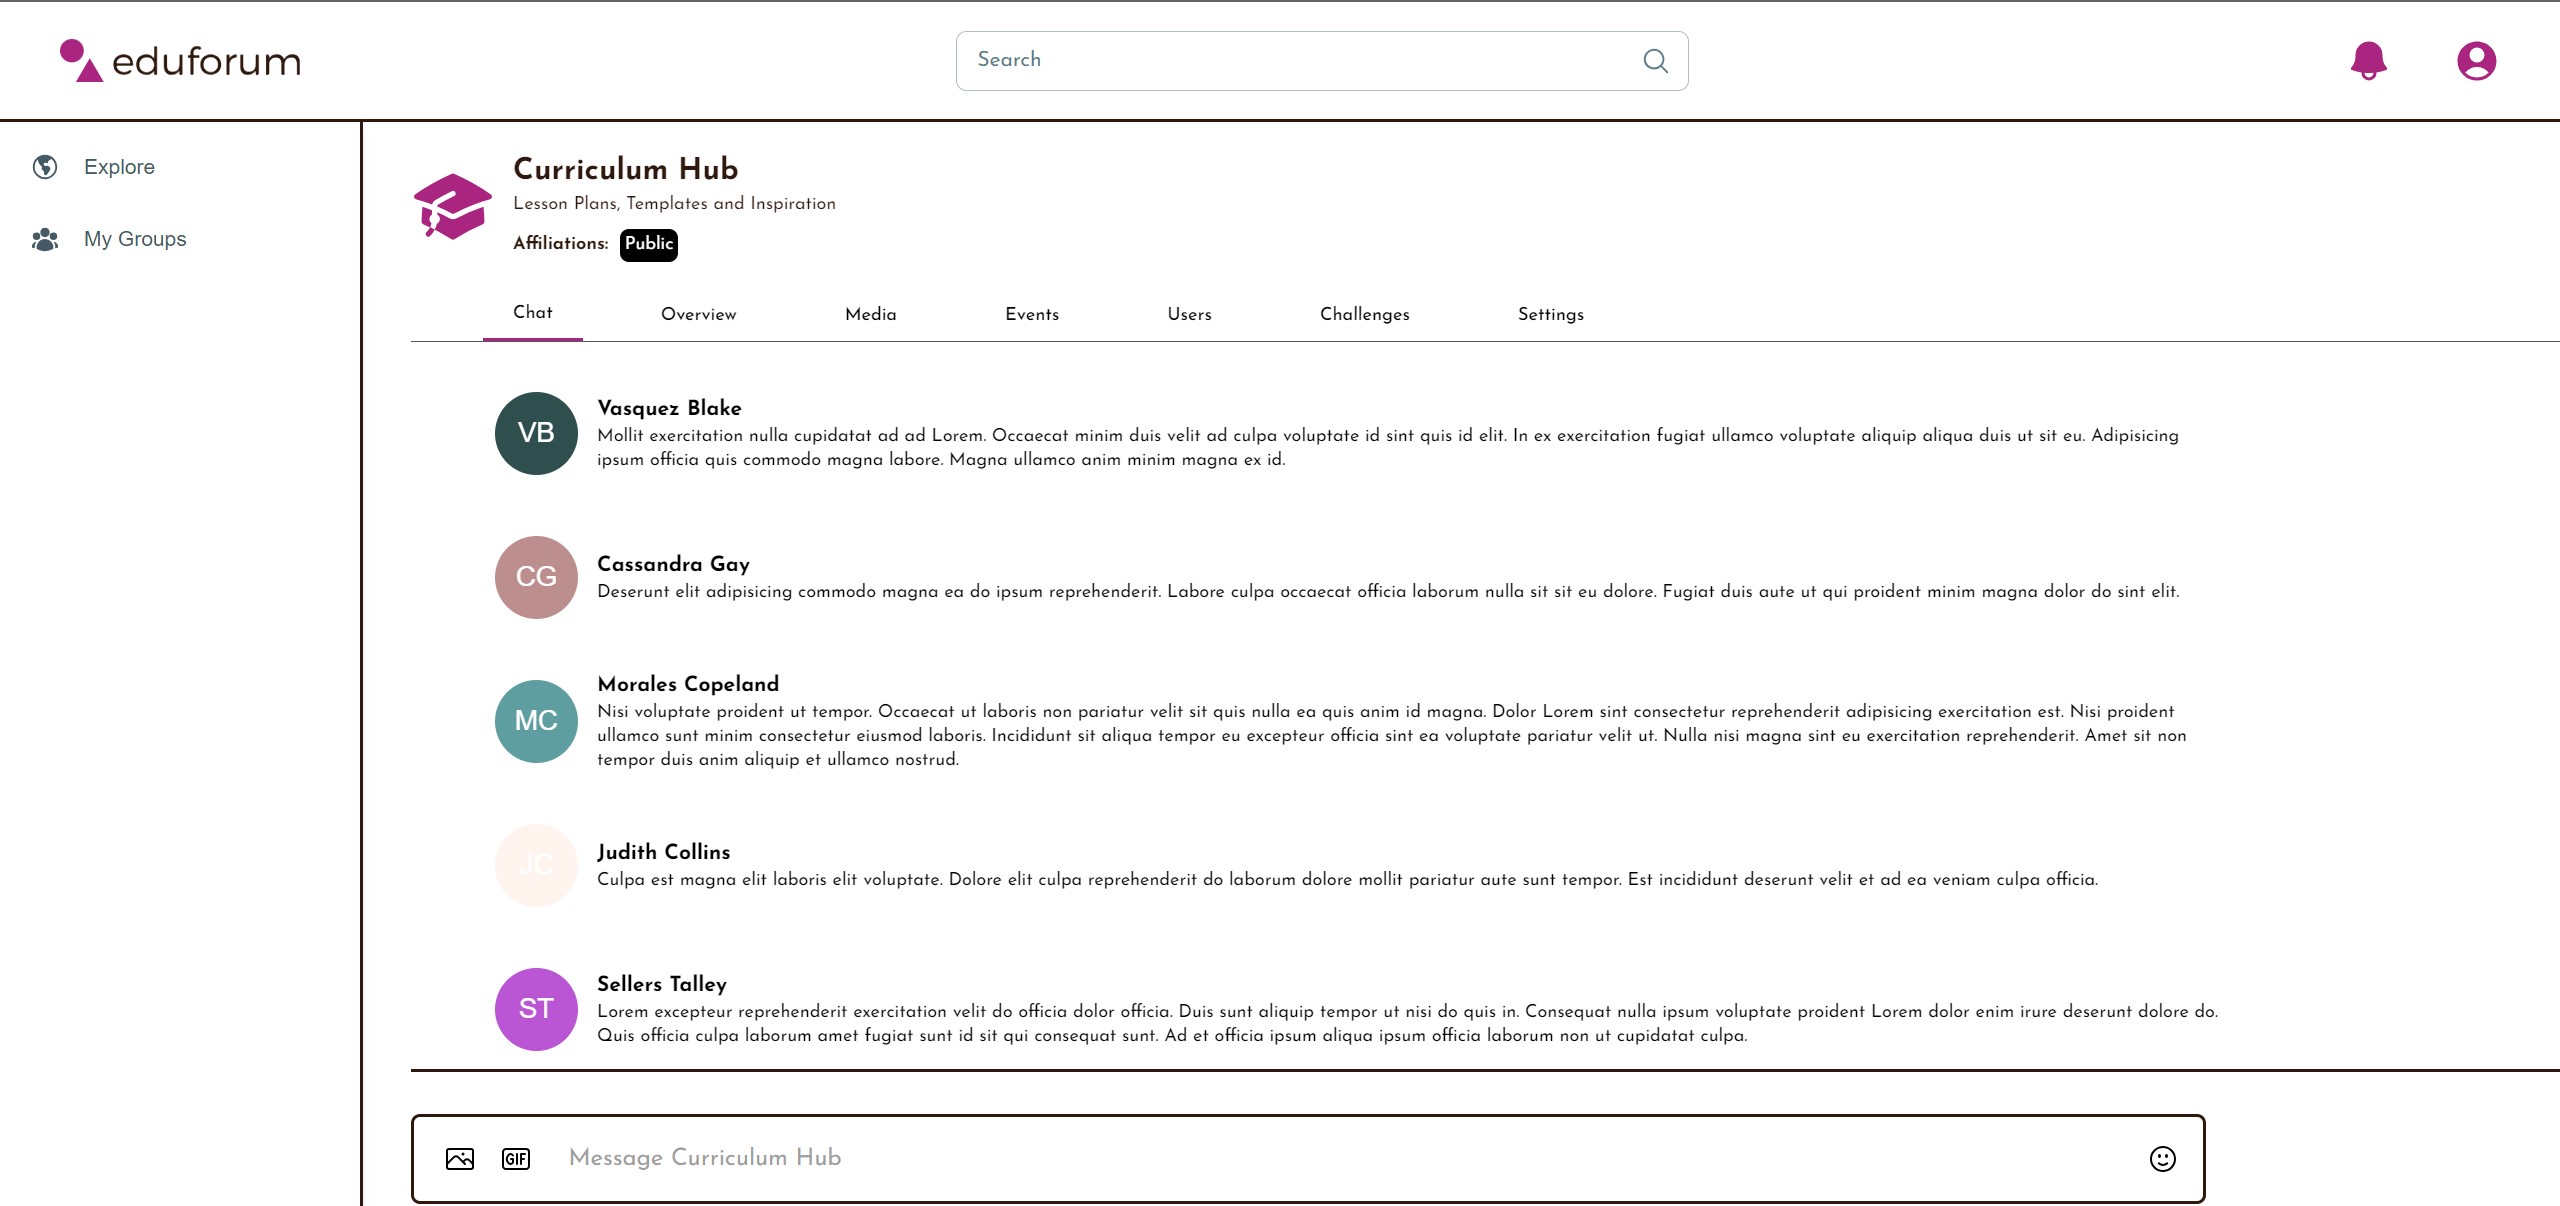
Task: Open the Events tab
Action: pos(1031,314)
